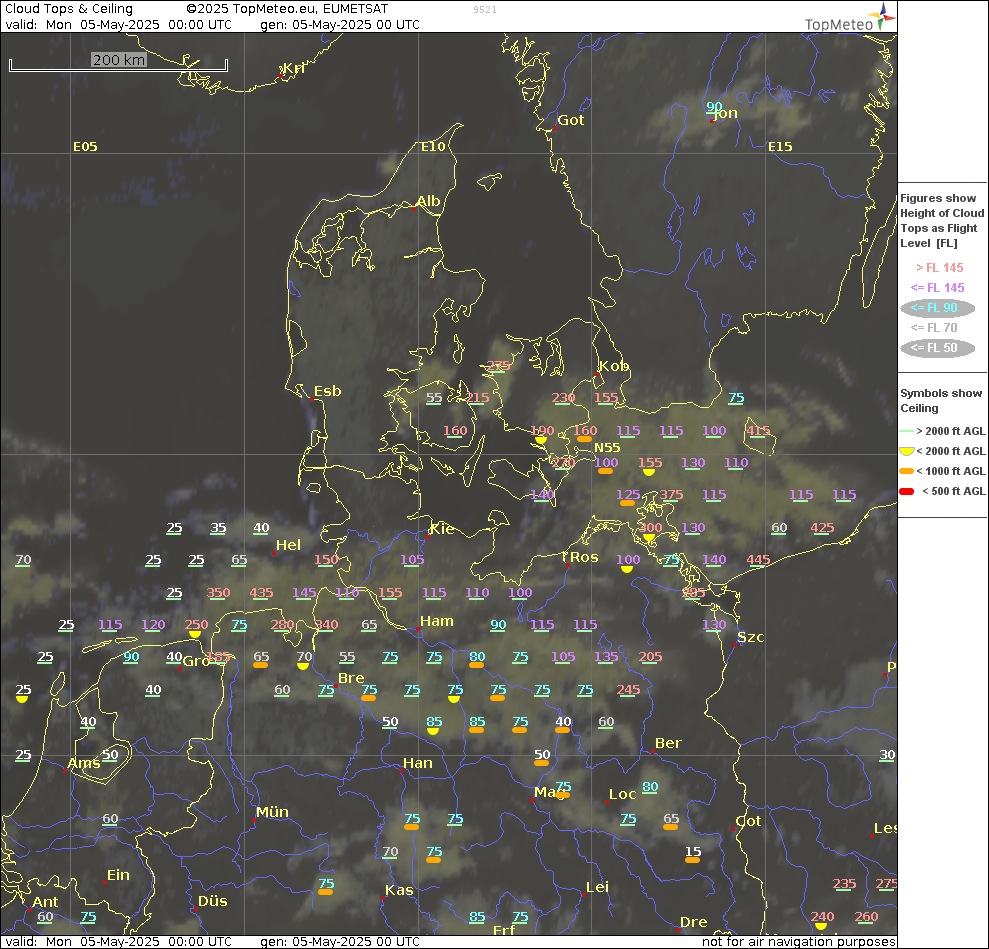Click the Szc city marker
Screen dimensions: 989x949
point(735,644)
